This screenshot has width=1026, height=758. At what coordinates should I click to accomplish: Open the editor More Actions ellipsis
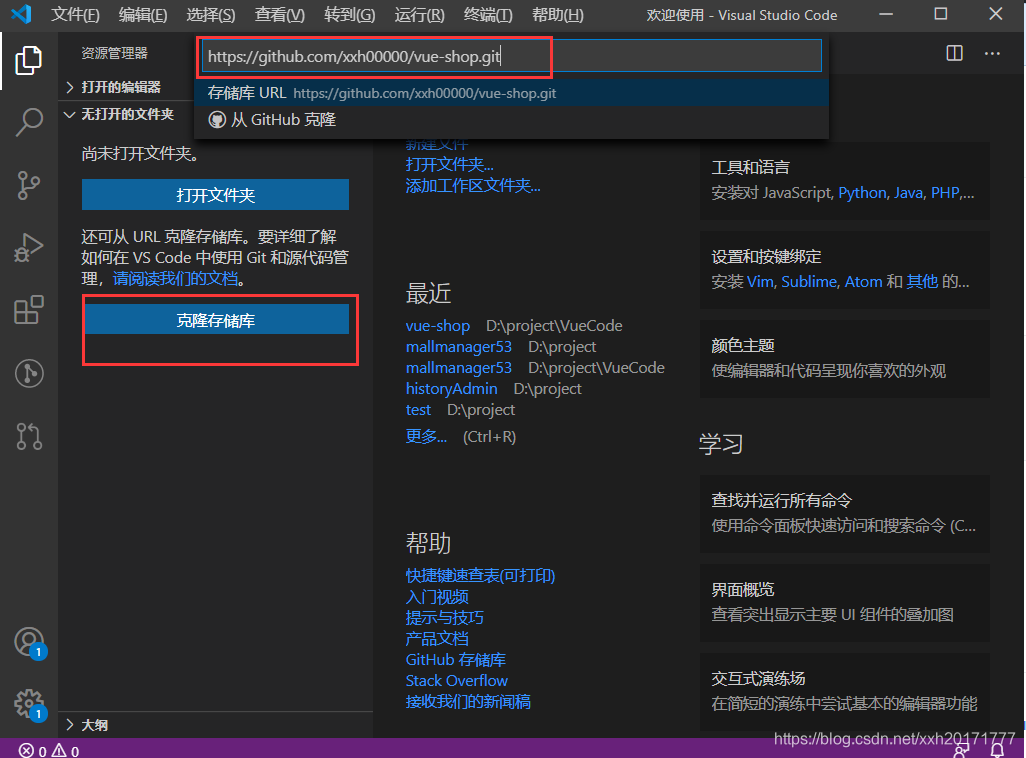pyautogui.click(x=992, y=53)
